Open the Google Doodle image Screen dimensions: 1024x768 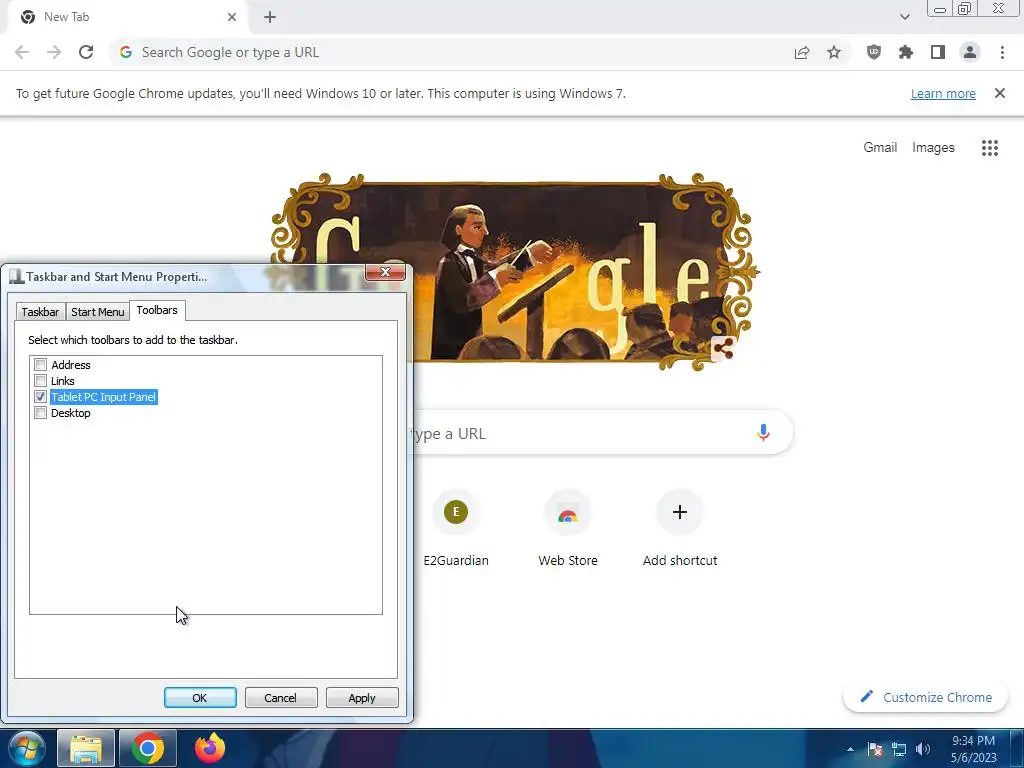coord(513,271)
